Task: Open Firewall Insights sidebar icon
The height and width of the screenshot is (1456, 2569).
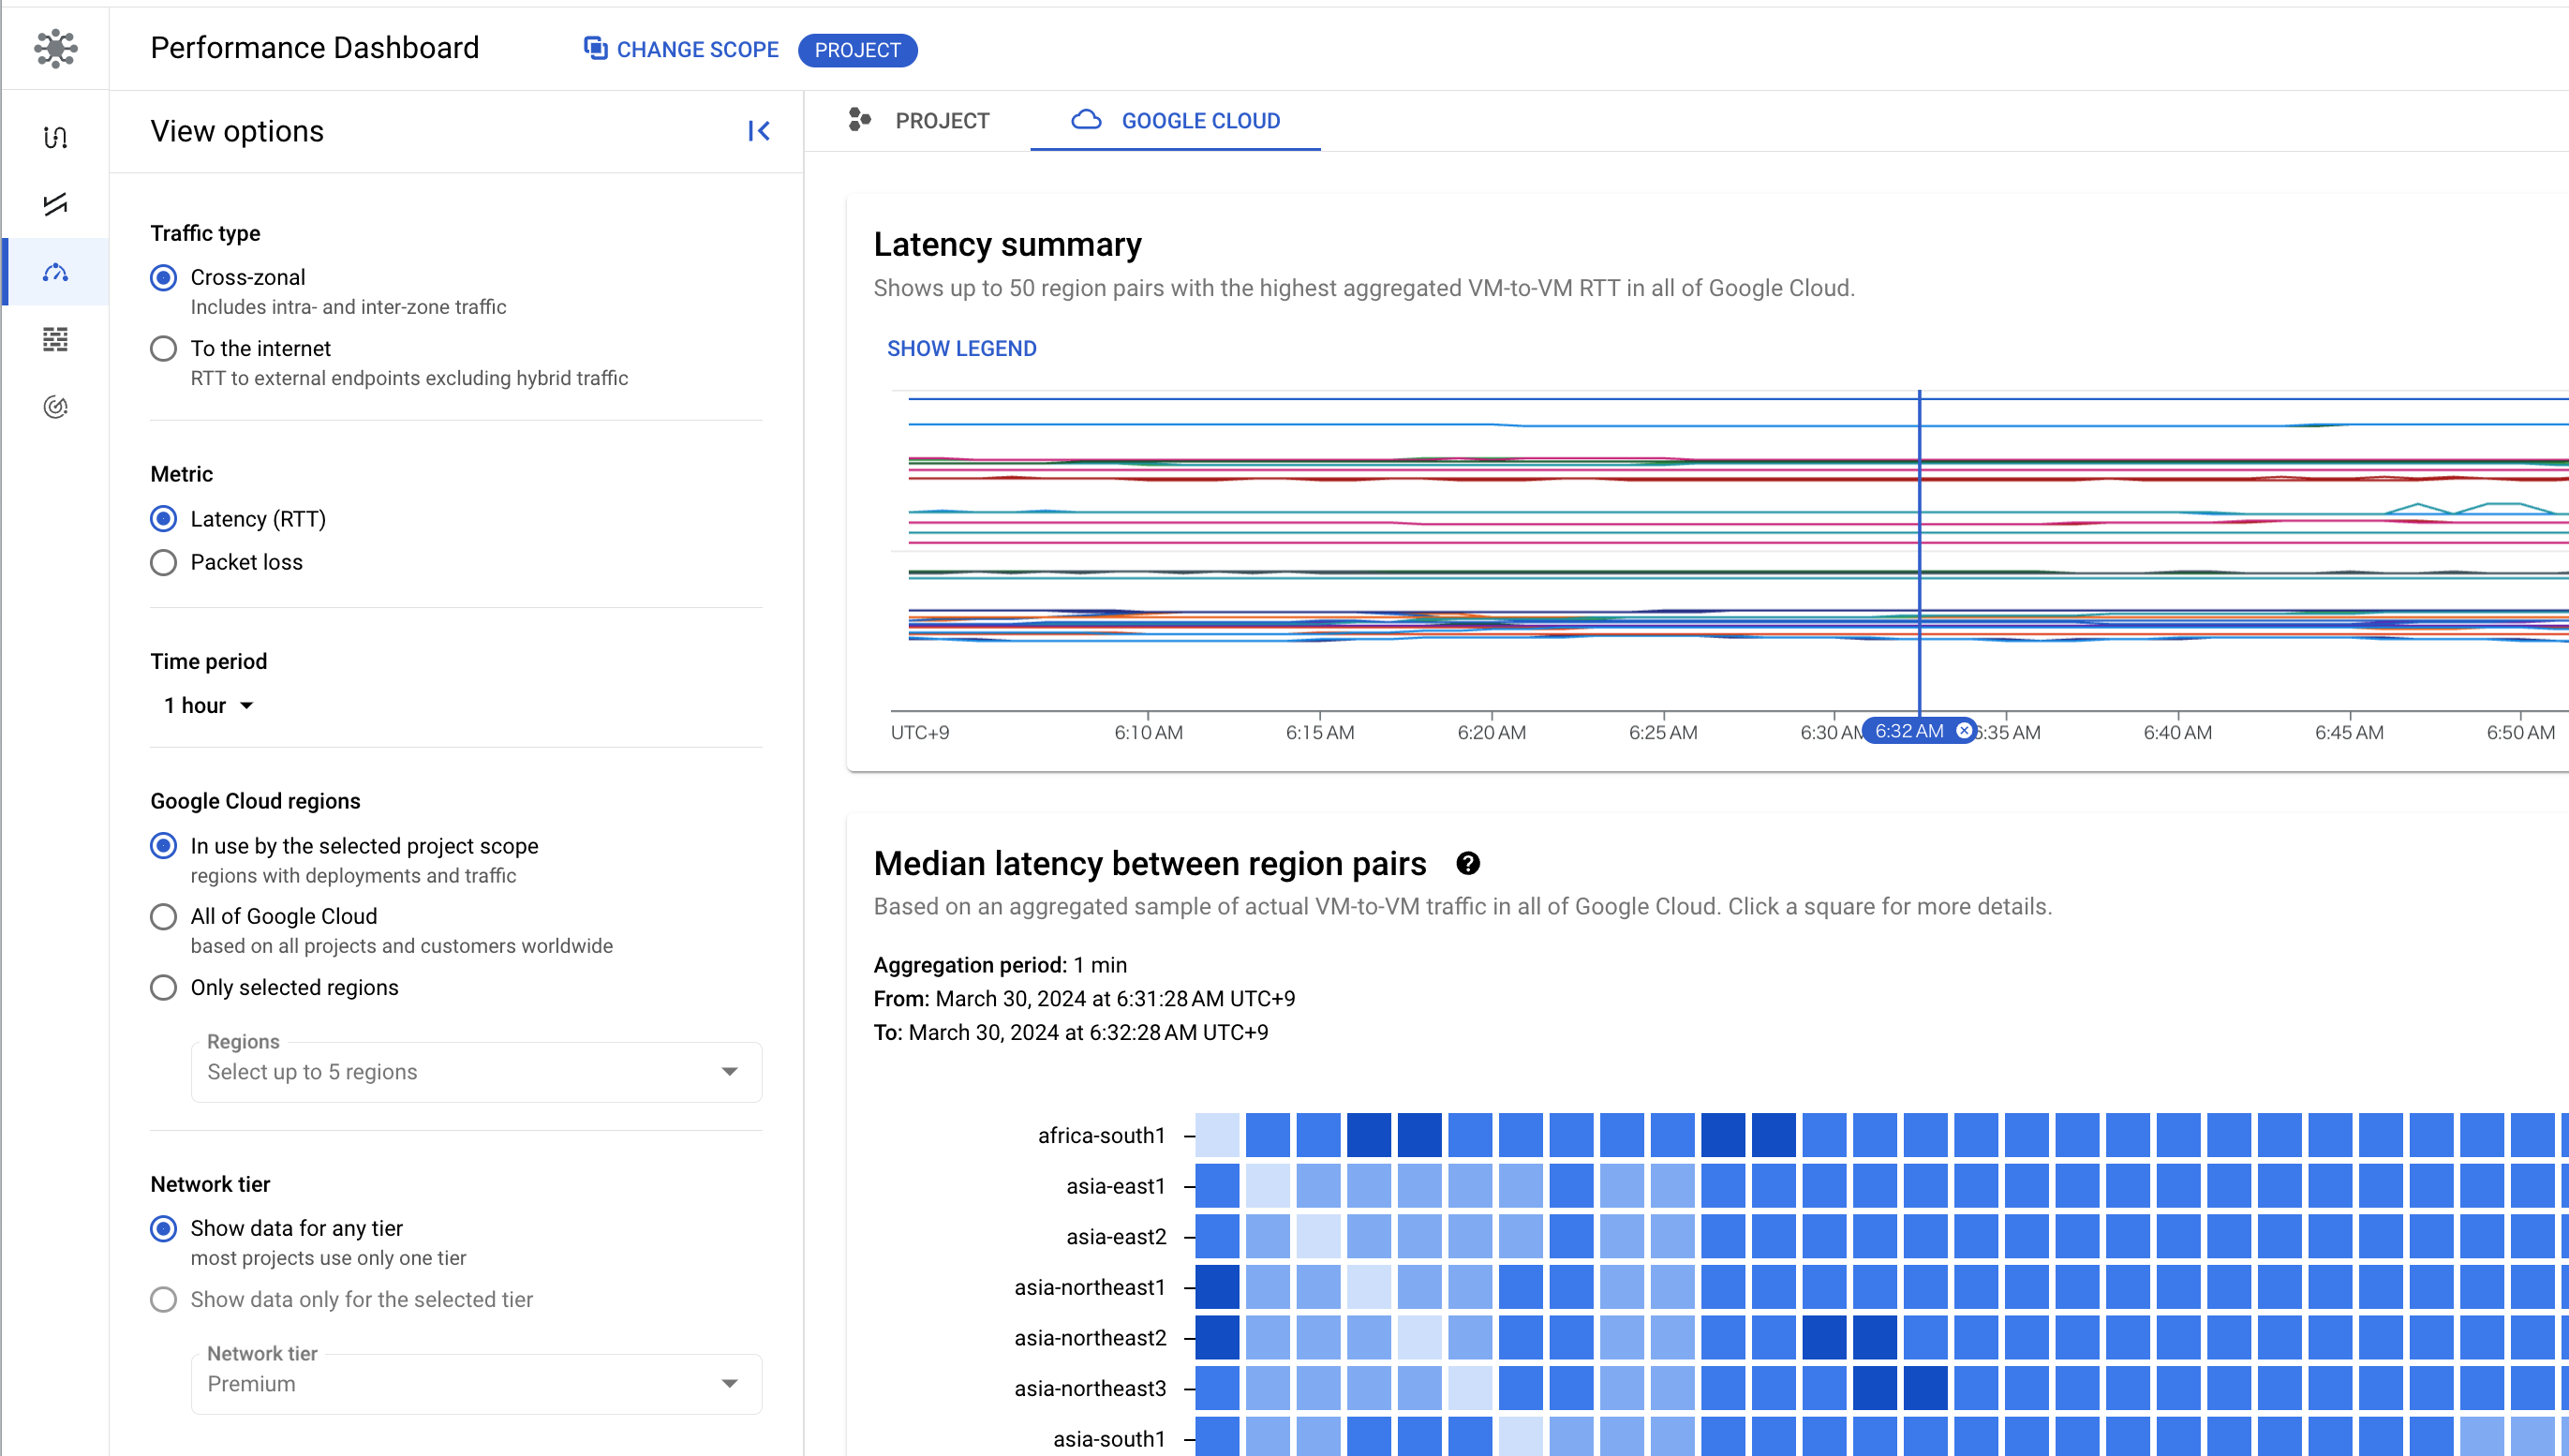Action: (55, 340)
